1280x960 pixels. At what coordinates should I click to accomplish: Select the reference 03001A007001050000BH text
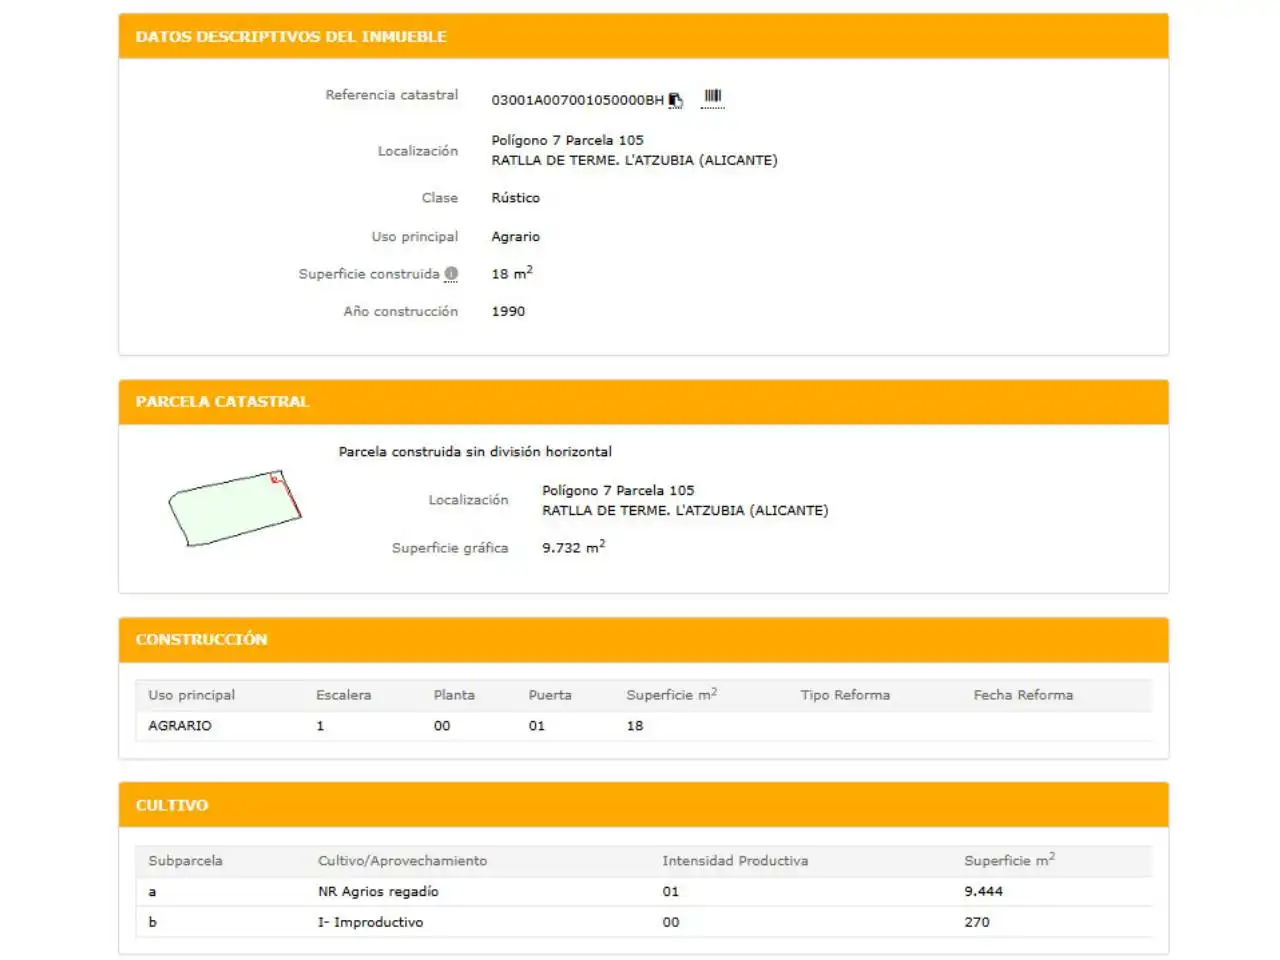pos(577,100)
